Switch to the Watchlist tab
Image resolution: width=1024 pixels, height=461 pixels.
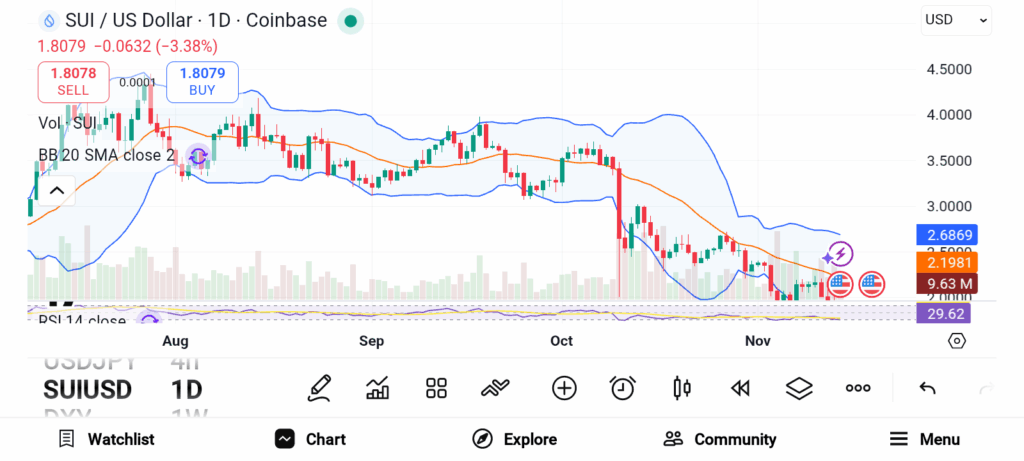click(106, 439)
